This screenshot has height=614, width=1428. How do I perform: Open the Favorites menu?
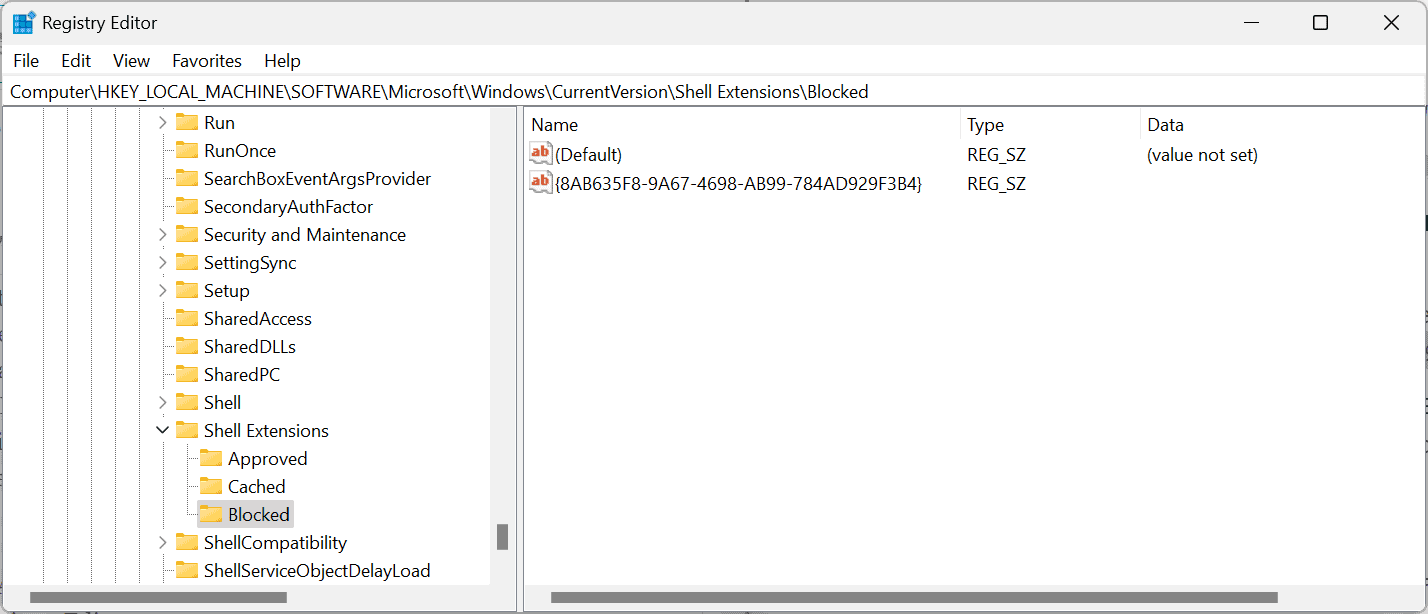click(207, 61)
